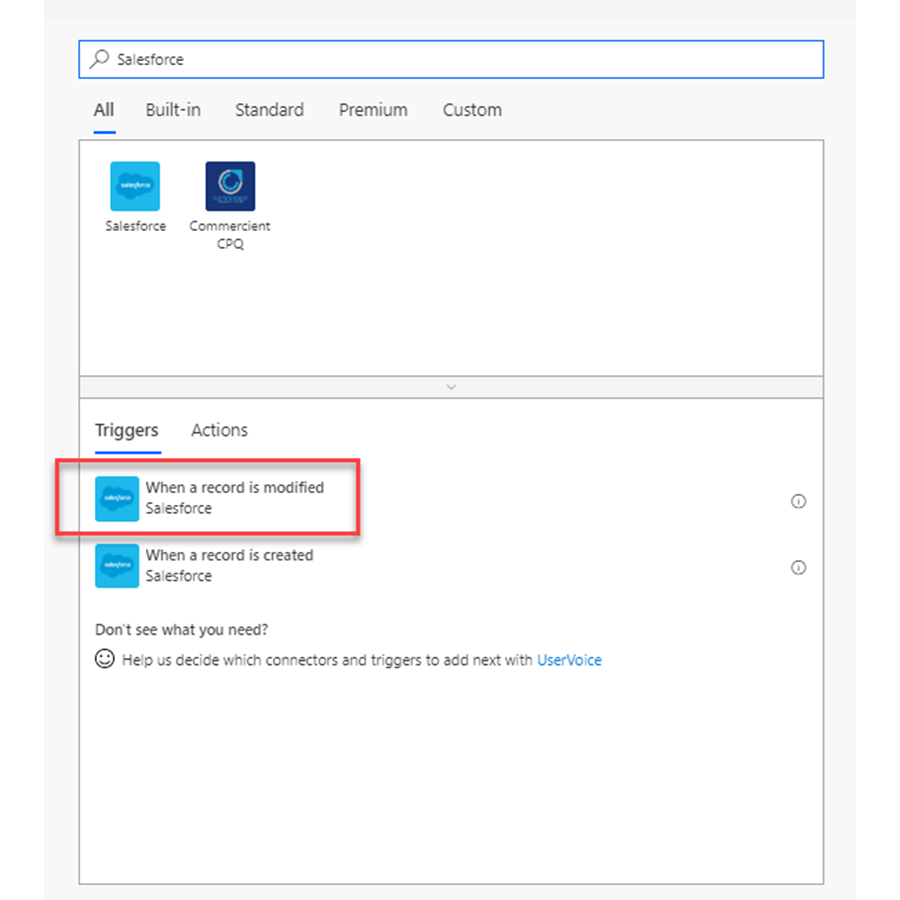900x900 pixels.
Task: Select the Triggers tab
Action: click(127, 430)
